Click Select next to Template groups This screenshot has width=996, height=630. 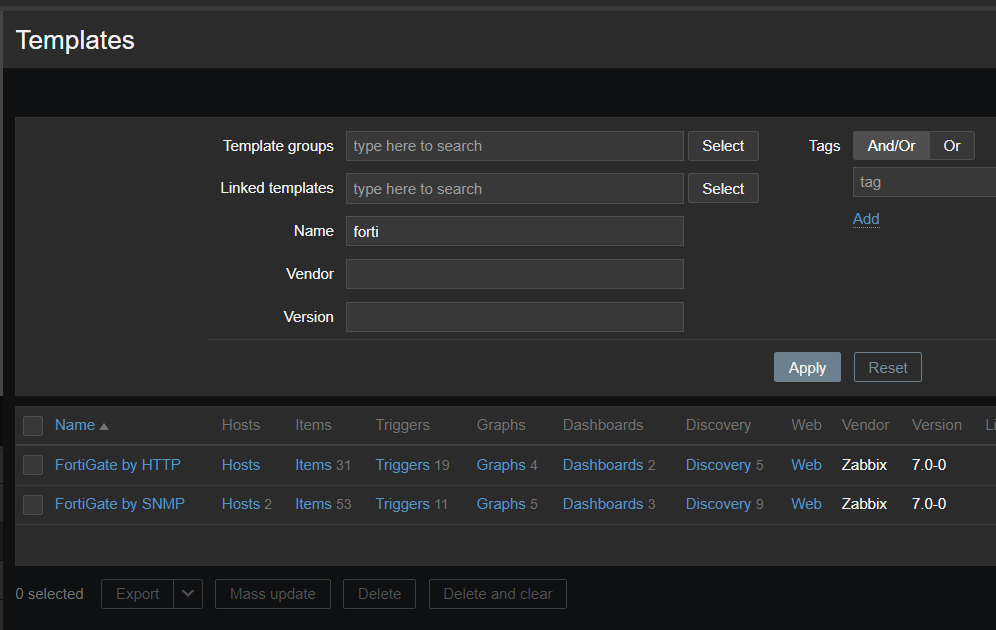[x=723, y=146]
